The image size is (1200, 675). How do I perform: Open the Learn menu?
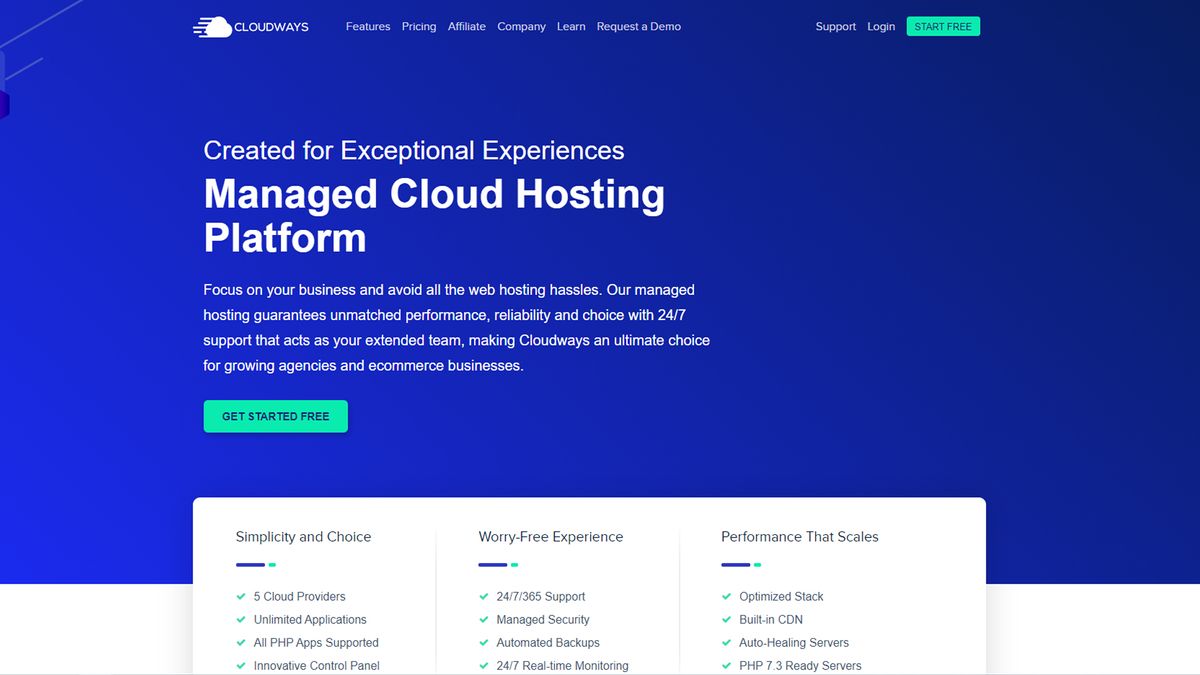571,26
